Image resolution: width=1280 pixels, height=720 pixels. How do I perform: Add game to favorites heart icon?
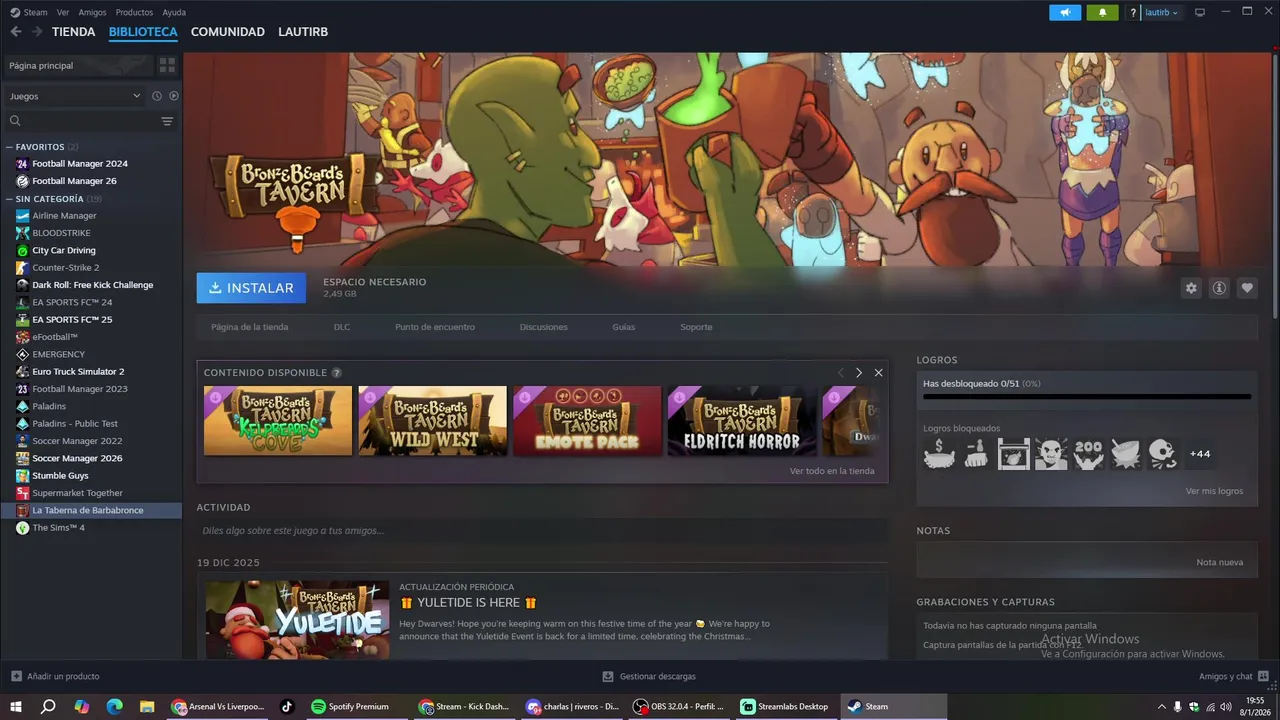[1247, 288]
